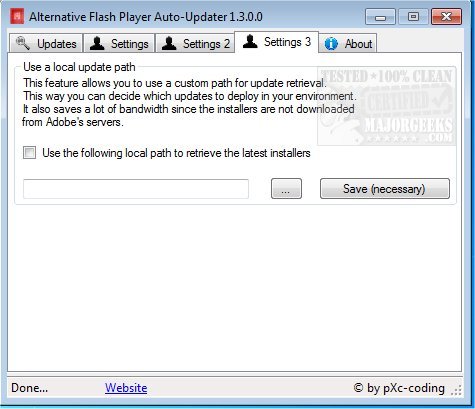475x409 pixels.
Task: Click the blue info icon on About tab
Action: click(x=331, y=44)
